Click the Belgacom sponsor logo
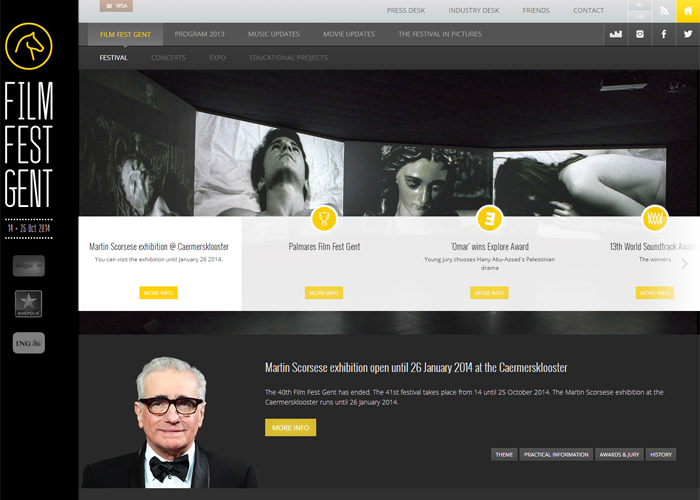Image resolution: width=700 pixels, height=500 pixels. pos(29,266)
